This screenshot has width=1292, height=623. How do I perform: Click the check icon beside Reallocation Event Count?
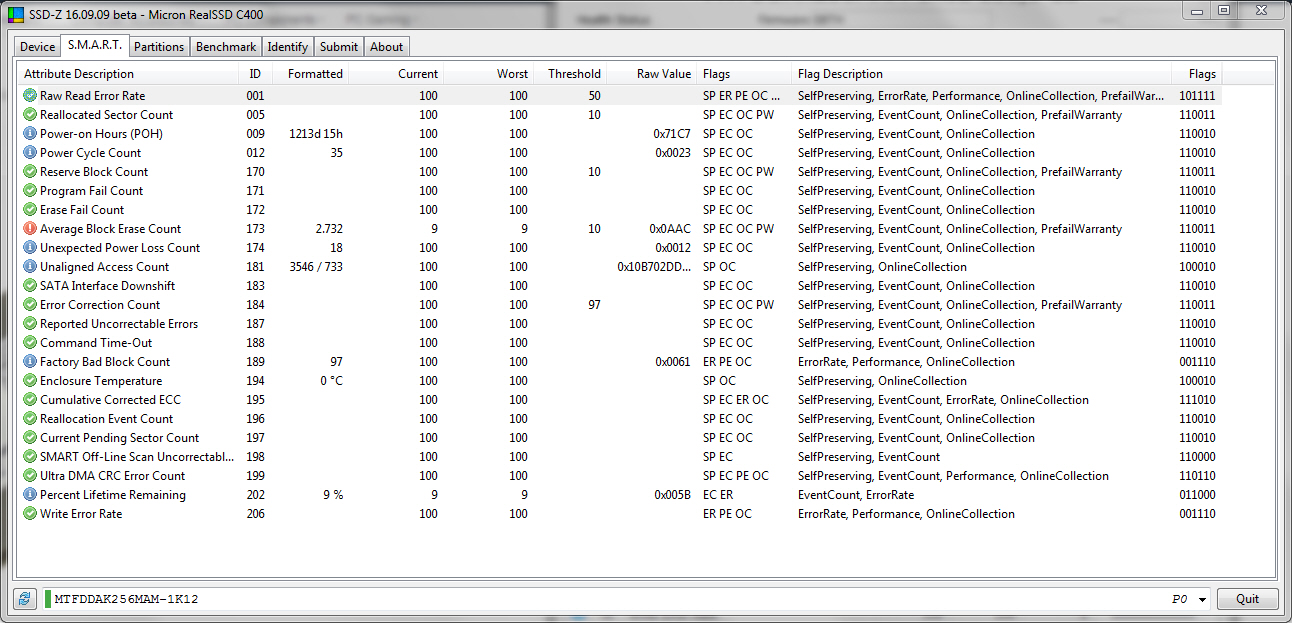coord(30,419)
